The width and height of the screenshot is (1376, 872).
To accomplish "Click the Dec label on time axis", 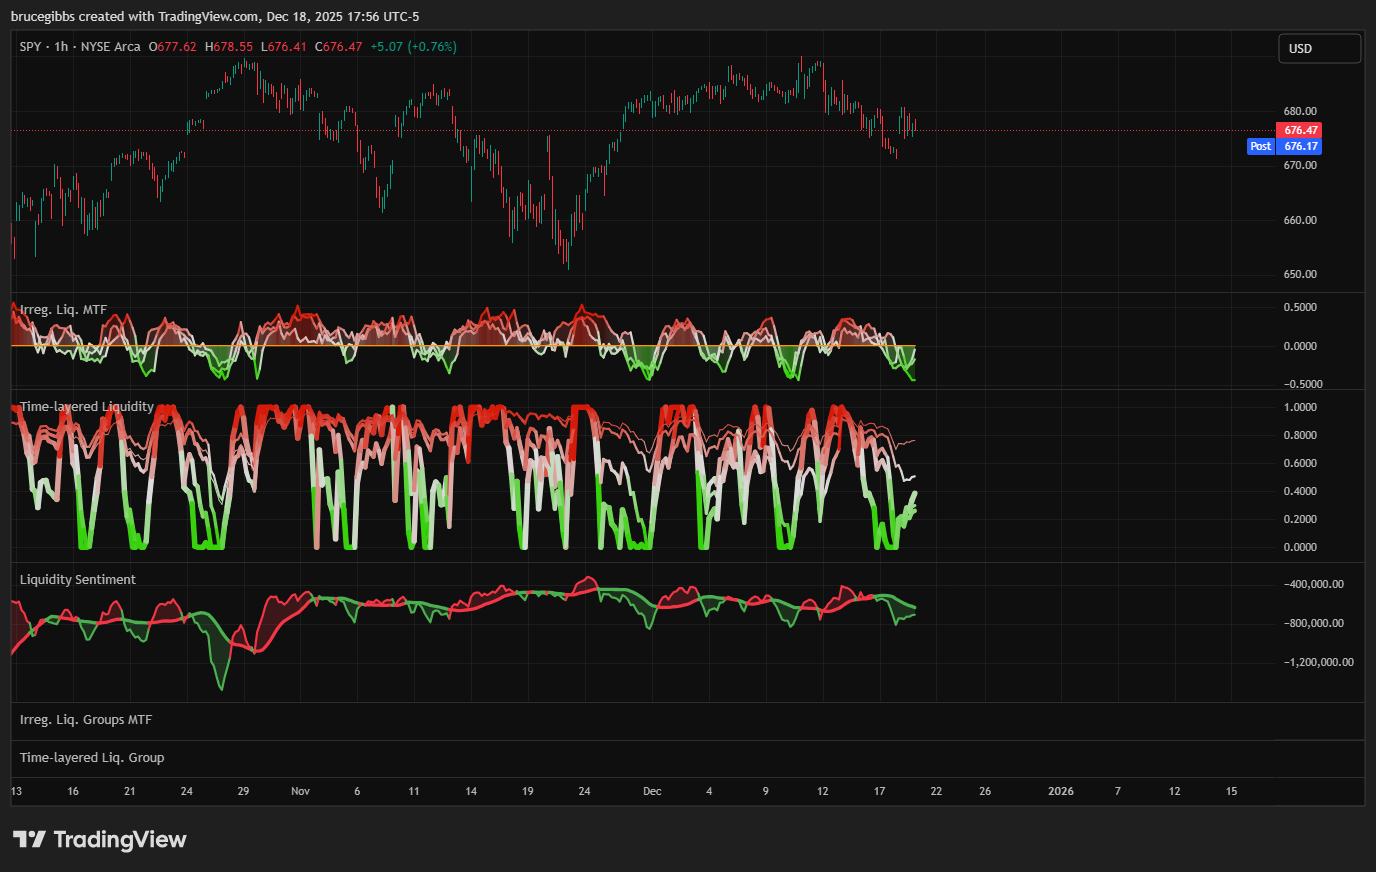I will pos(652,791).
